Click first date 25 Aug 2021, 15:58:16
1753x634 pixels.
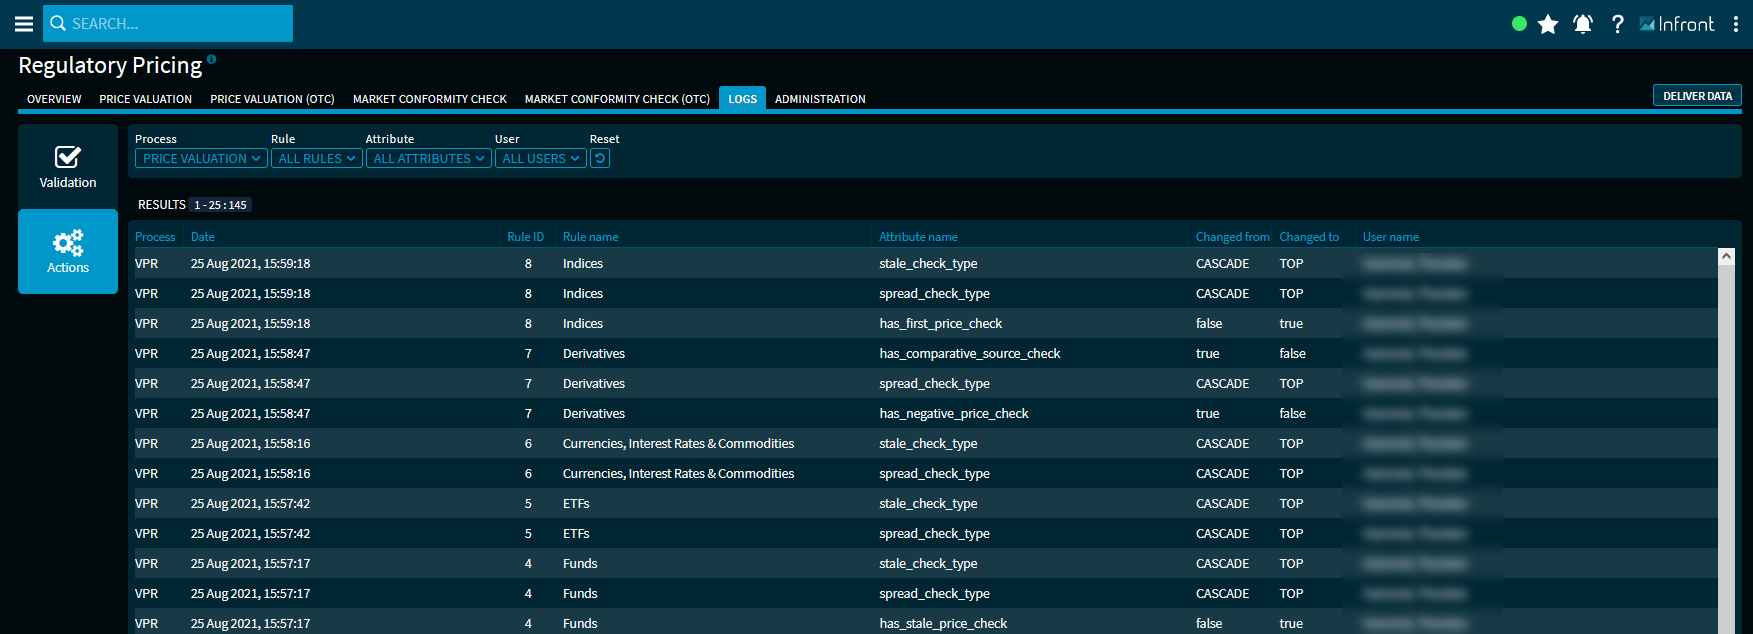[250, 443]
